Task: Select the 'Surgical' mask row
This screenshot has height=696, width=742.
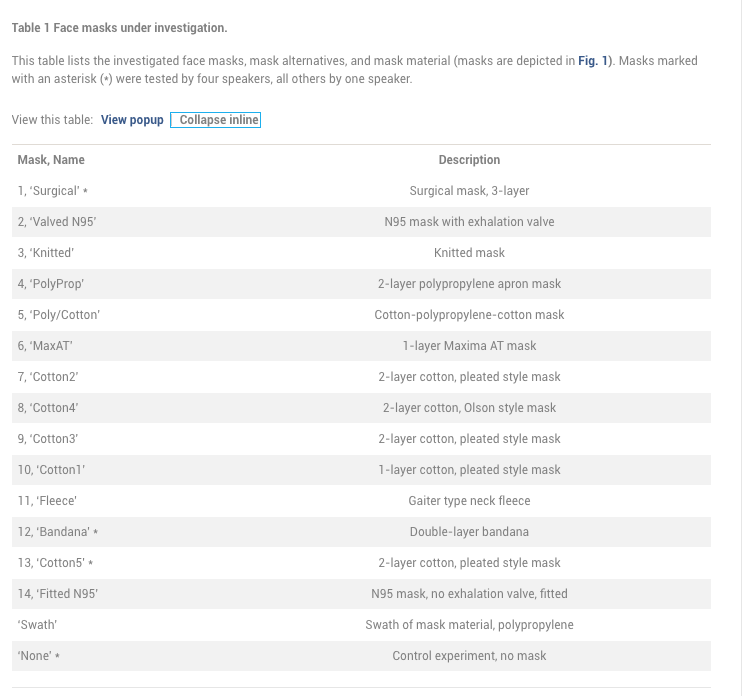Action: point(361,191)
